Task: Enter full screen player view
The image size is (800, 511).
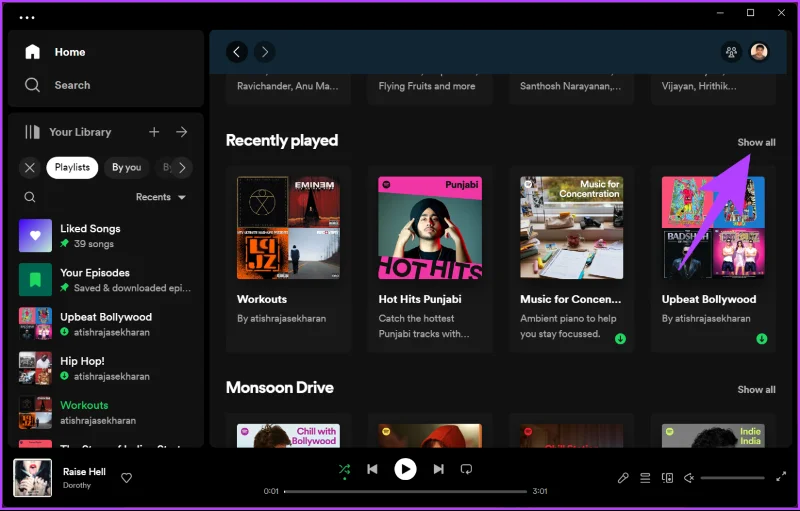Action: click(x=781, y=477)
